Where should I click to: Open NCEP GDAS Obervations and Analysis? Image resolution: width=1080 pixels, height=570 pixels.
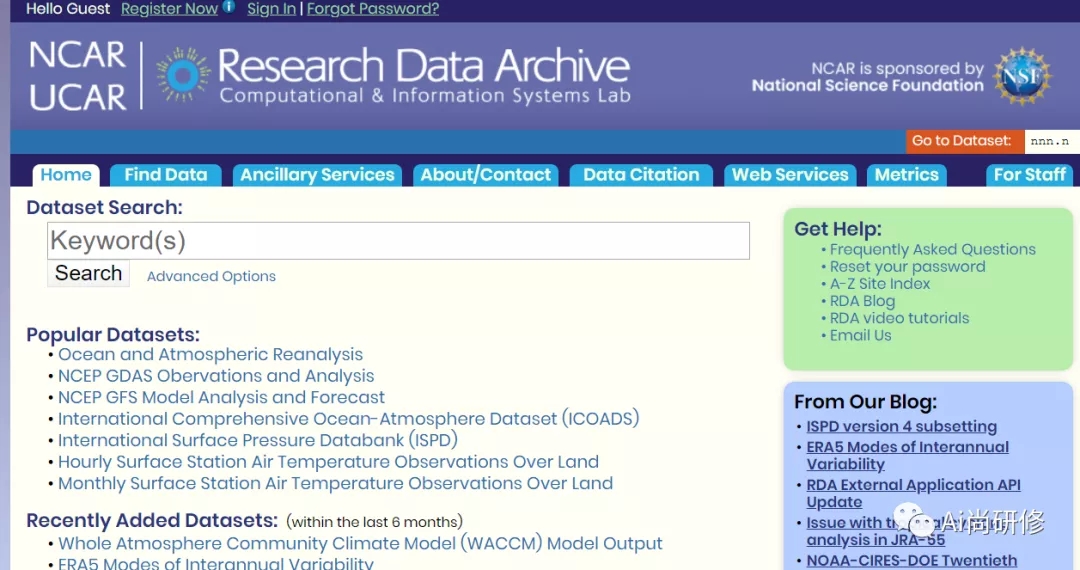216,376
